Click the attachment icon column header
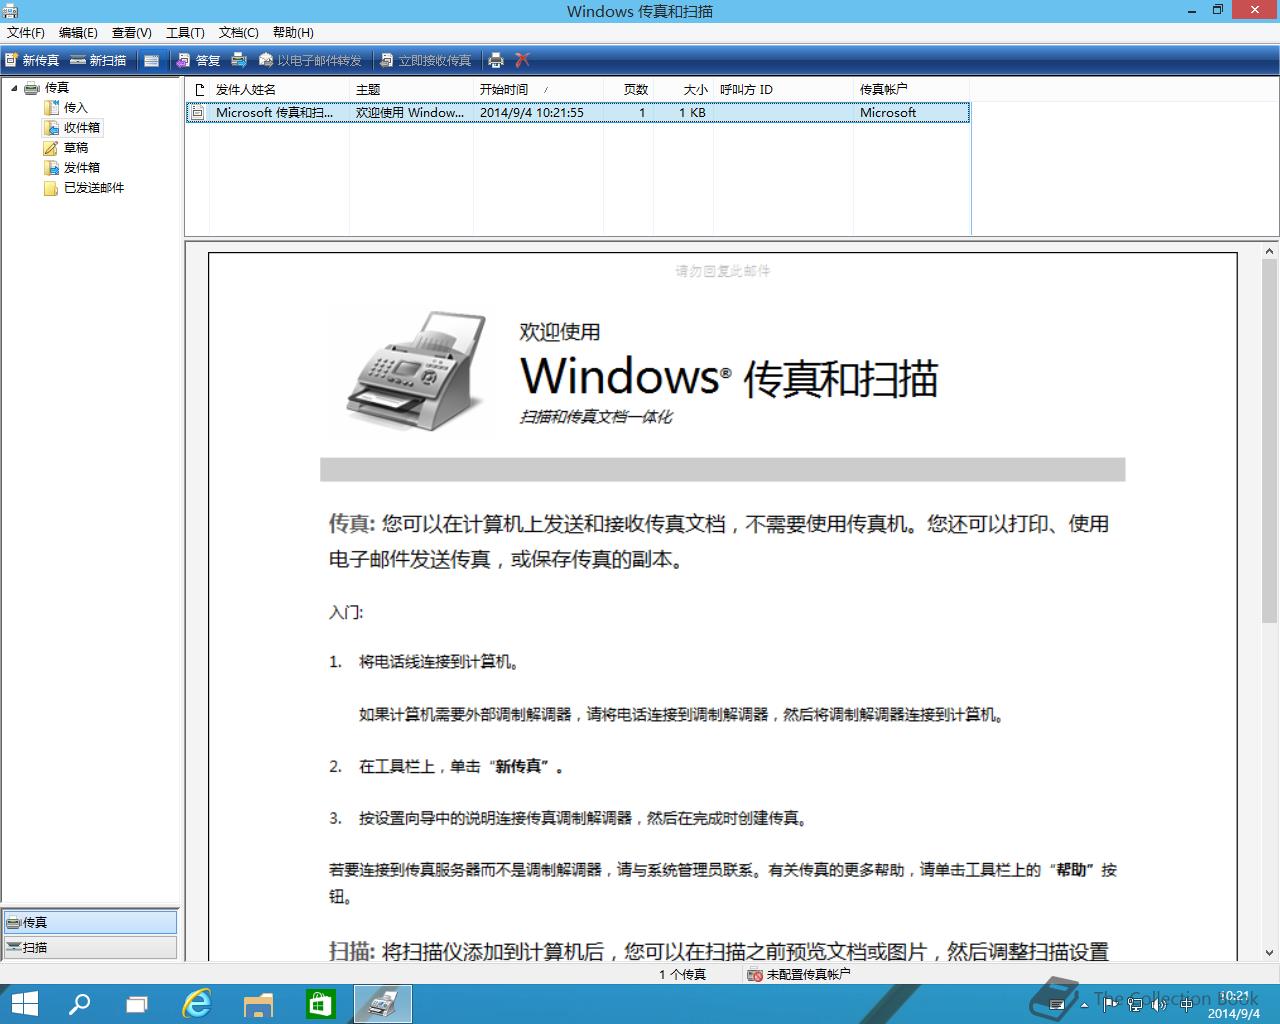This screenshot has width=1280, height=1024. pos(198,89)
